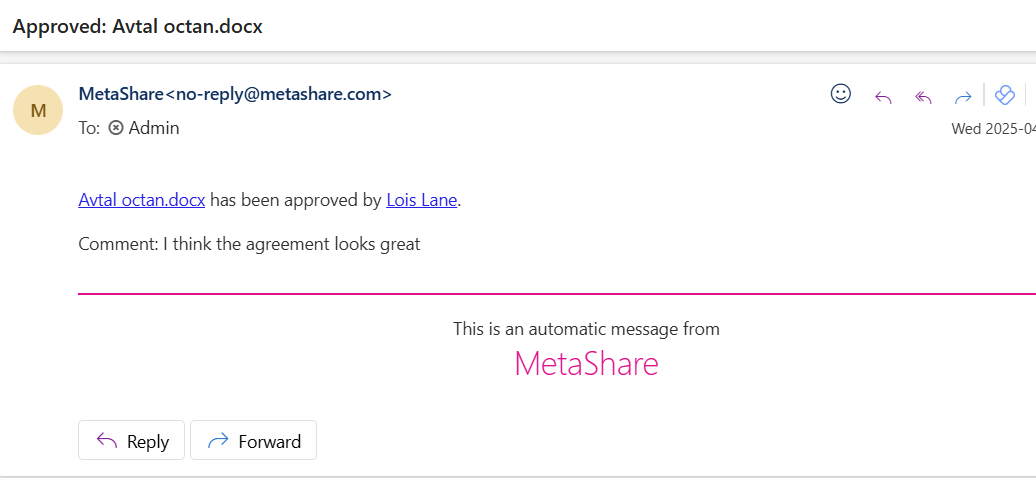The width and height of the screenshot is (1036, 478).
Task: Click the Reply All double-arrow icon
Action: (x=923, y=96)
